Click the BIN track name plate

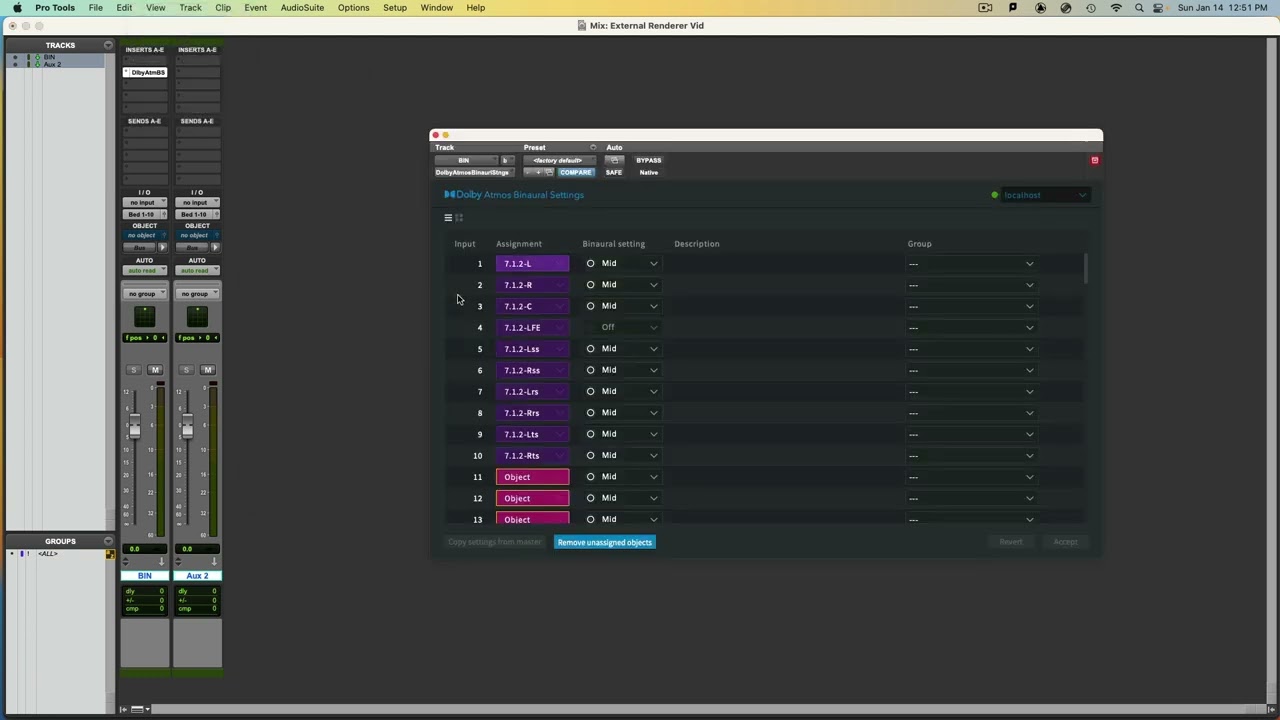[x=145, y=576]
